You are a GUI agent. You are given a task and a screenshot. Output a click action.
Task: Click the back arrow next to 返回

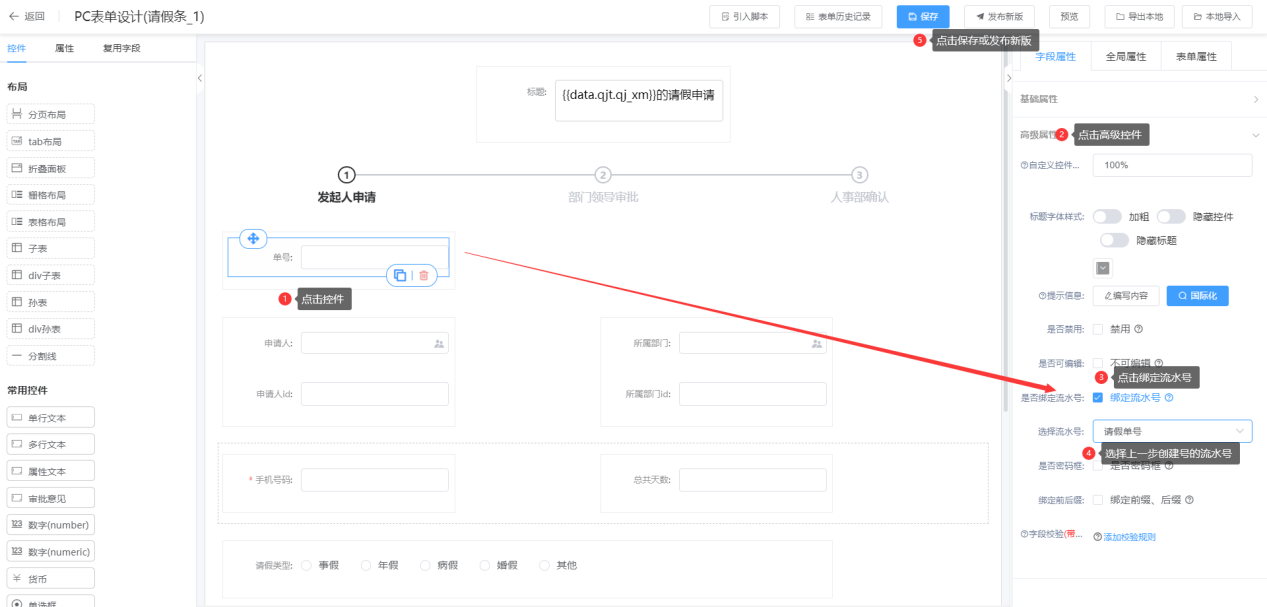(13, 17)
